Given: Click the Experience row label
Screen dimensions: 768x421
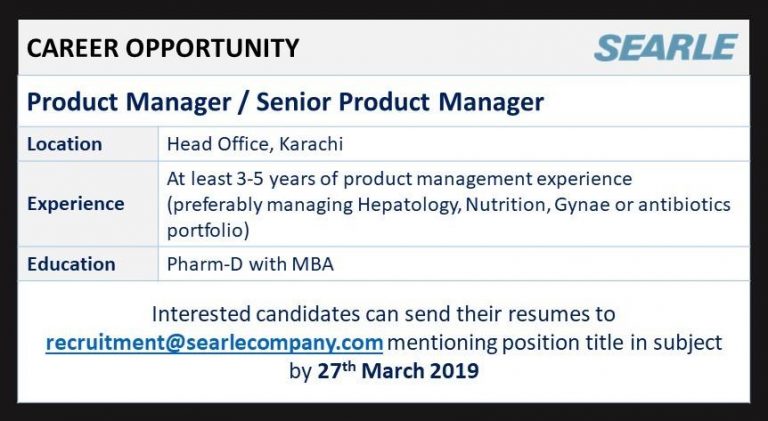Looking at the screenshot, I should tap(76, 204).
